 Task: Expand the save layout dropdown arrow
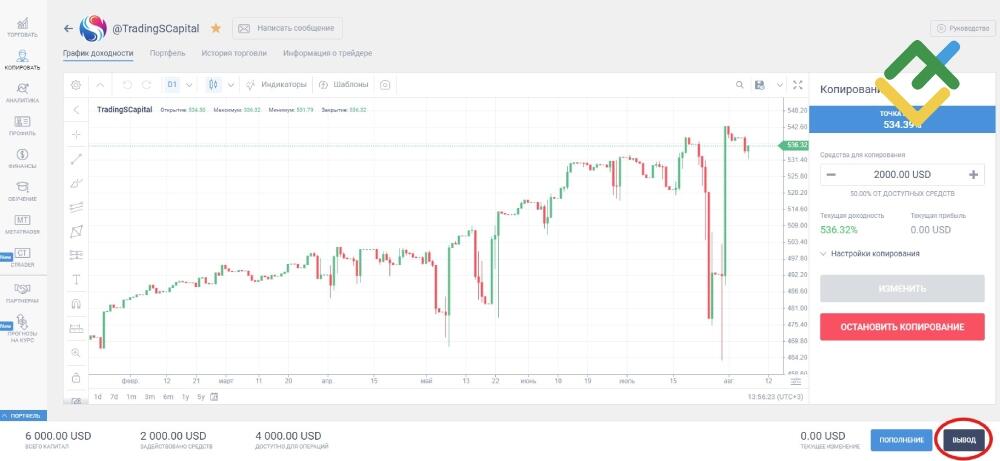tap(779, 85)
